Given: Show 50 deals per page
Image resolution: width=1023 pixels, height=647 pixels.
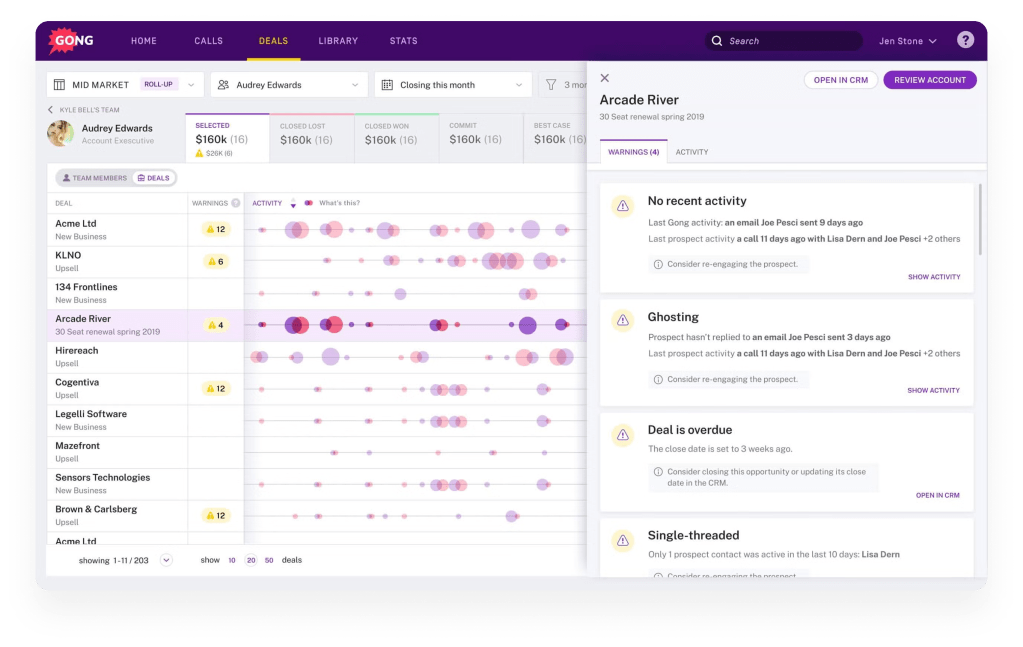Looking at the screenshot, I should (x=269, y=560).
